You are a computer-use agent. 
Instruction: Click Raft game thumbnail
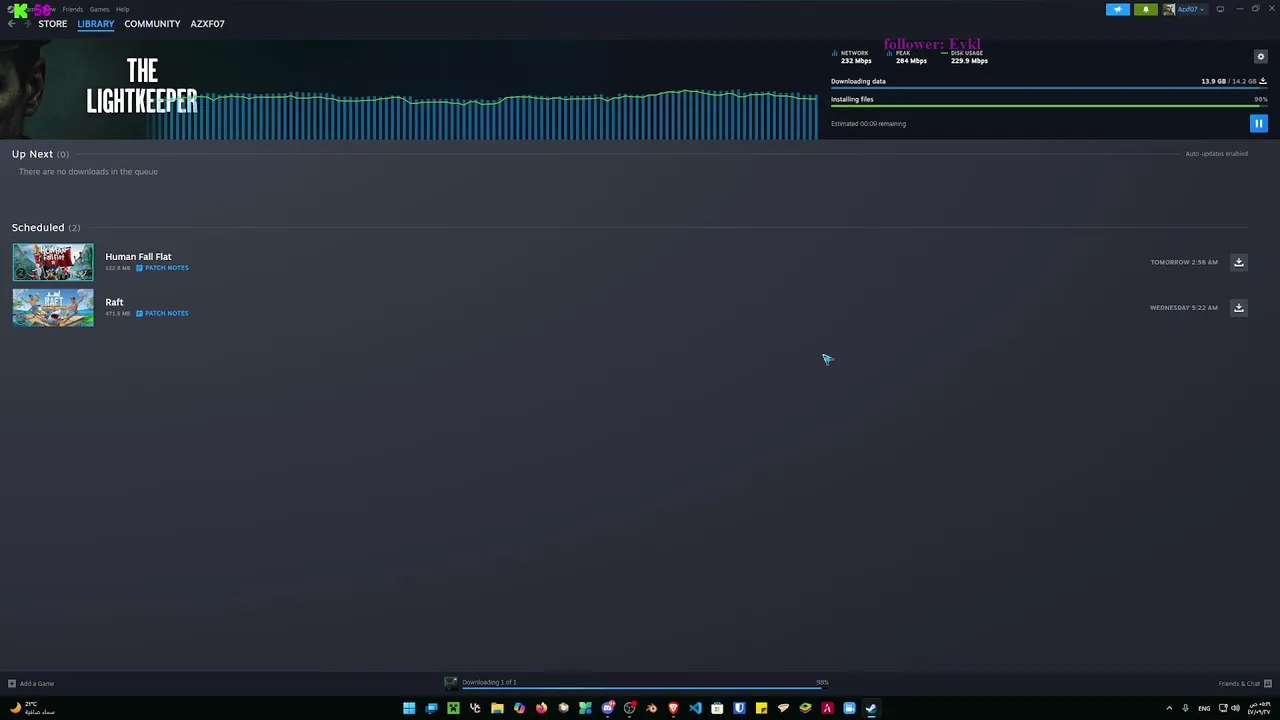click(x=53, y=307)
